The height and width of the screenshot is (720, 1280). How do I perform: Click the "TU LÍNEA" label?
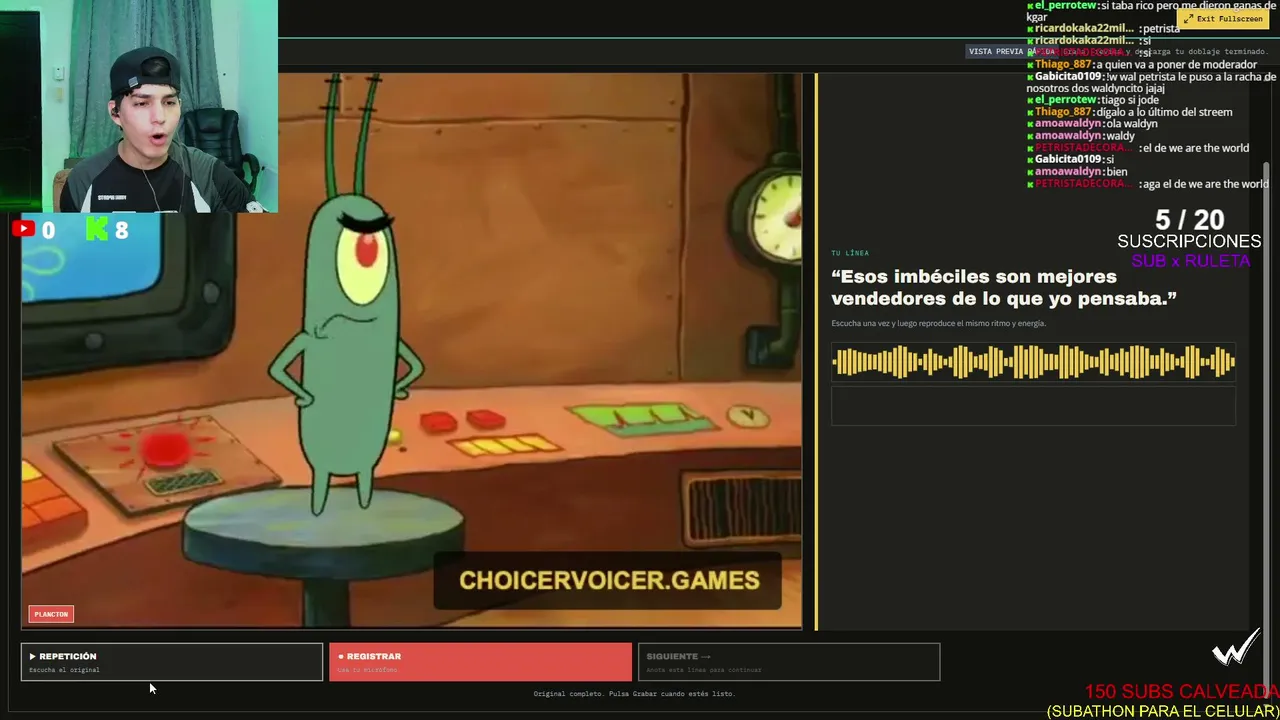click(850, 253)
